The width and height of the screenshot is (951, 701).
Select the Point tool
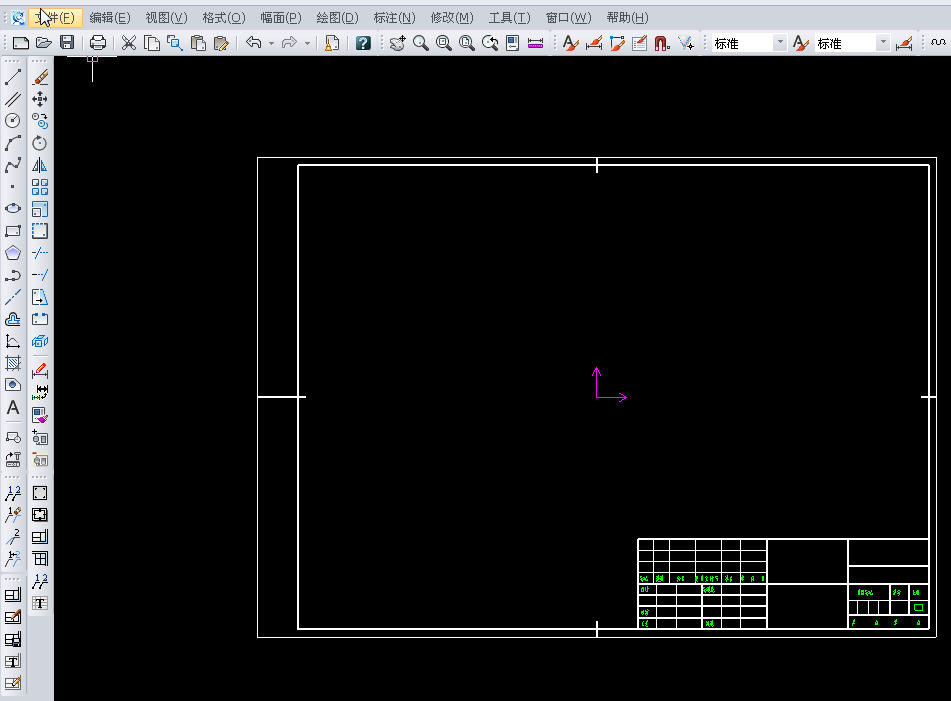[x=13, y=187]
